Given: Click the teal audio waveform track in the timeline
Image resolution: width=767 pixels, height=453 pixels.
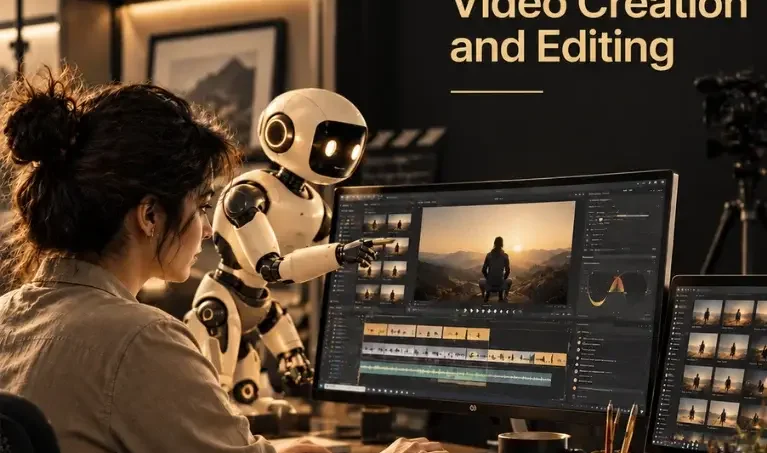Looking at the screenshot, I should pyautogui.click(x=455, y=372).
